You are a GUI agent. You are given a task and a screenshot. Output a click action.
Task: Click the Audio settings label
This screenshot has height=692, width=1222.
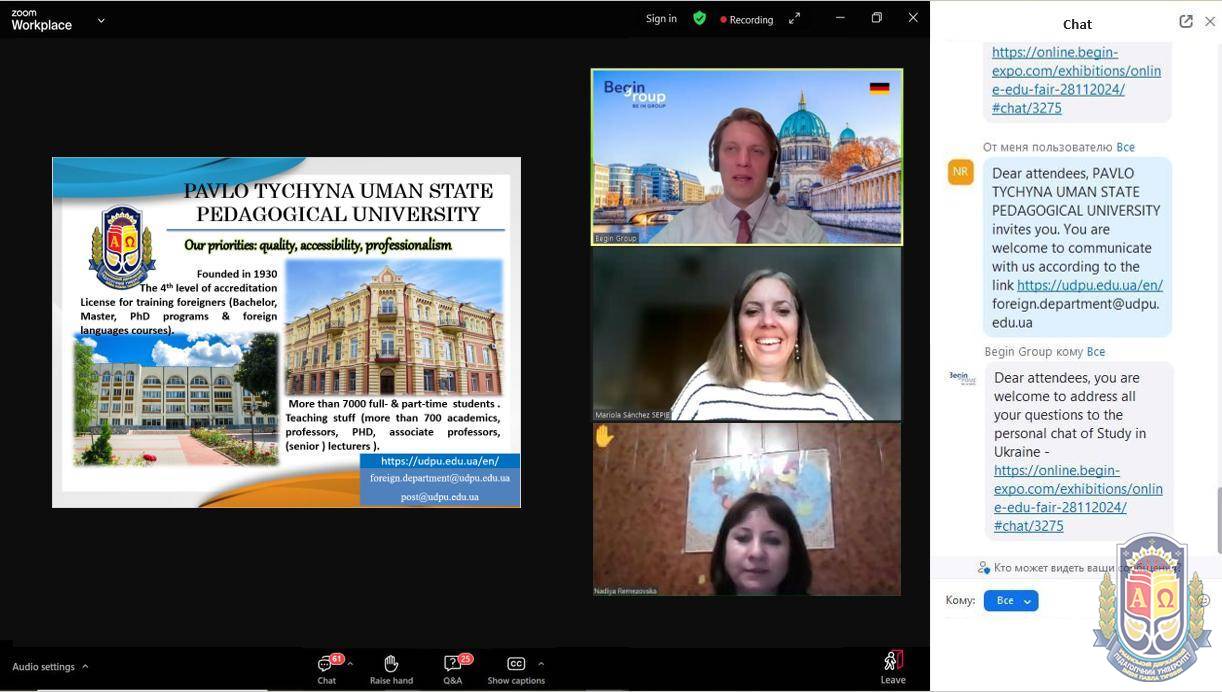(x=43, y=667)
